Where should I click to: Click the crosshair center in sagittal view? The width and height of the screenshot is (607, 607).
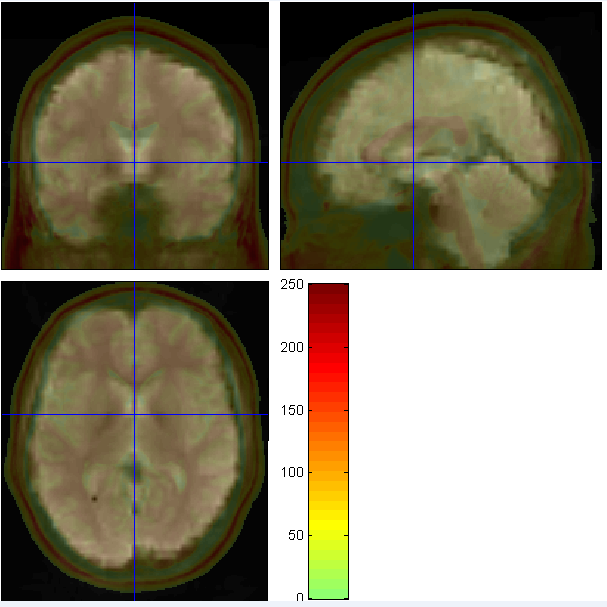tap(413, 163)
